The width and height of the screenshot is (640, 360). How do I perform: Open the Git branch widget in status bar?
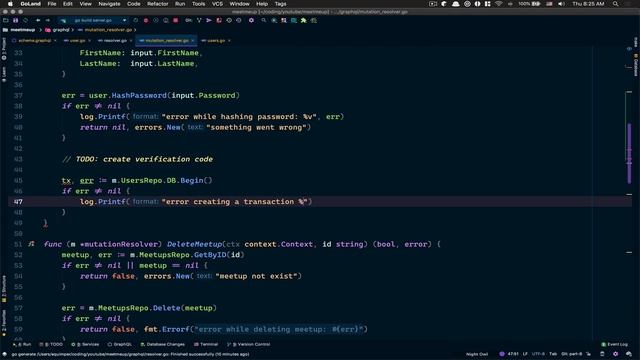pyautogui.click(x=571, y=354)
